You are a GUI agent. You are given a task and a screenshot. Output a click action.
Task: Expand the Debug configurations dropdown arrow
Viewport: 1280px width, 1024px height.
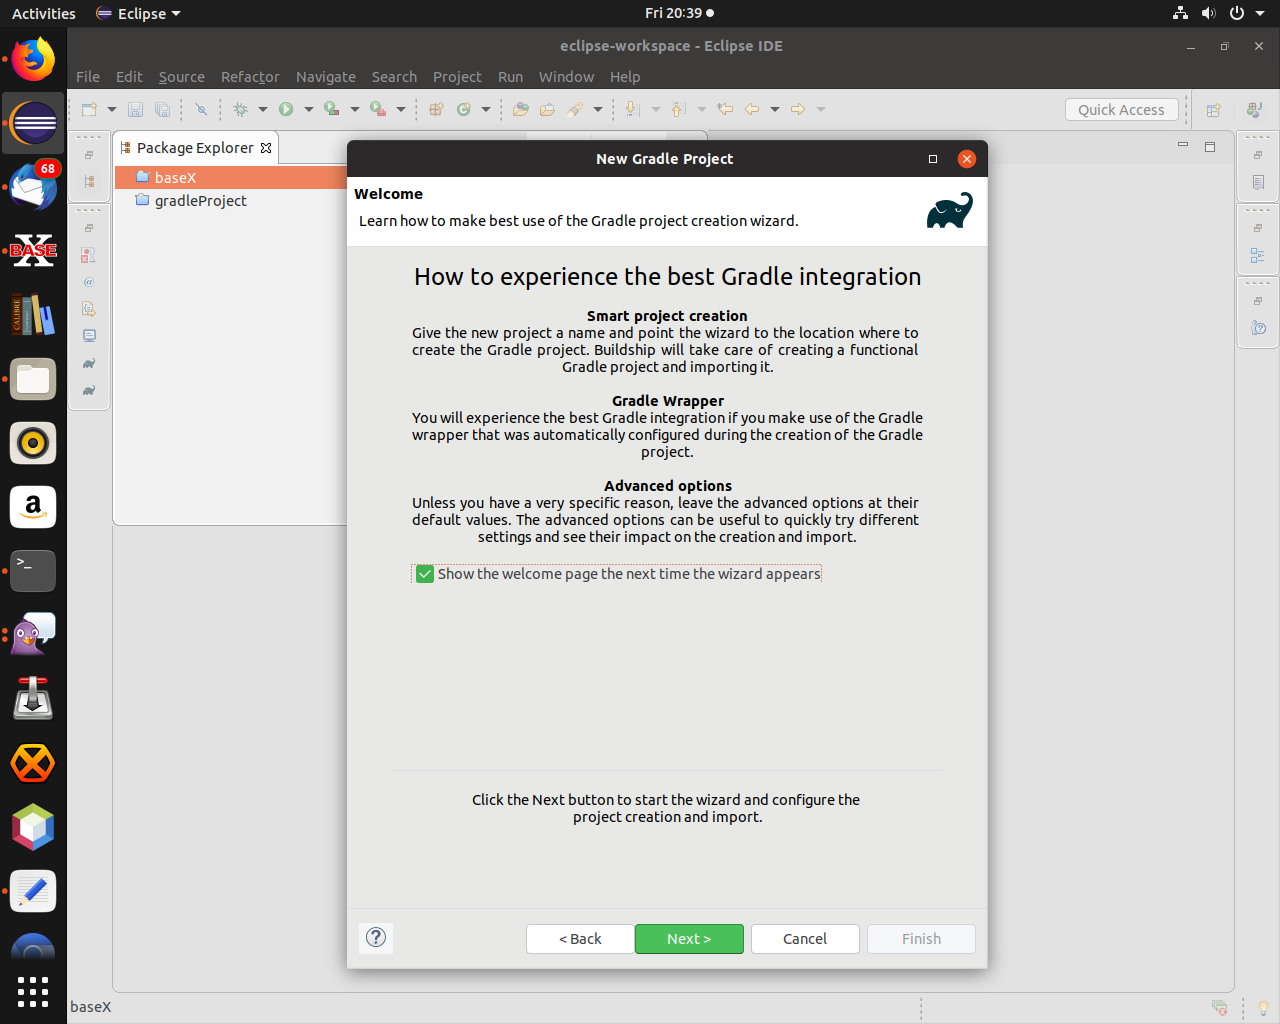(x=263, y=109)
